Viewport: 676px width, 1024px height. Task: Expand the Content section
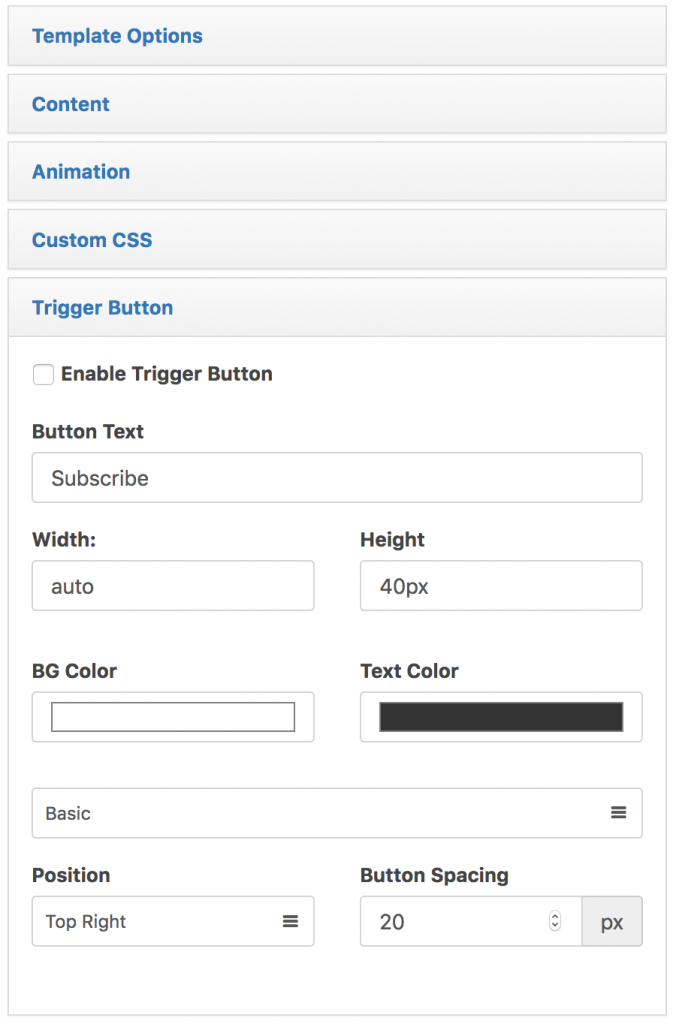(70, 104)
